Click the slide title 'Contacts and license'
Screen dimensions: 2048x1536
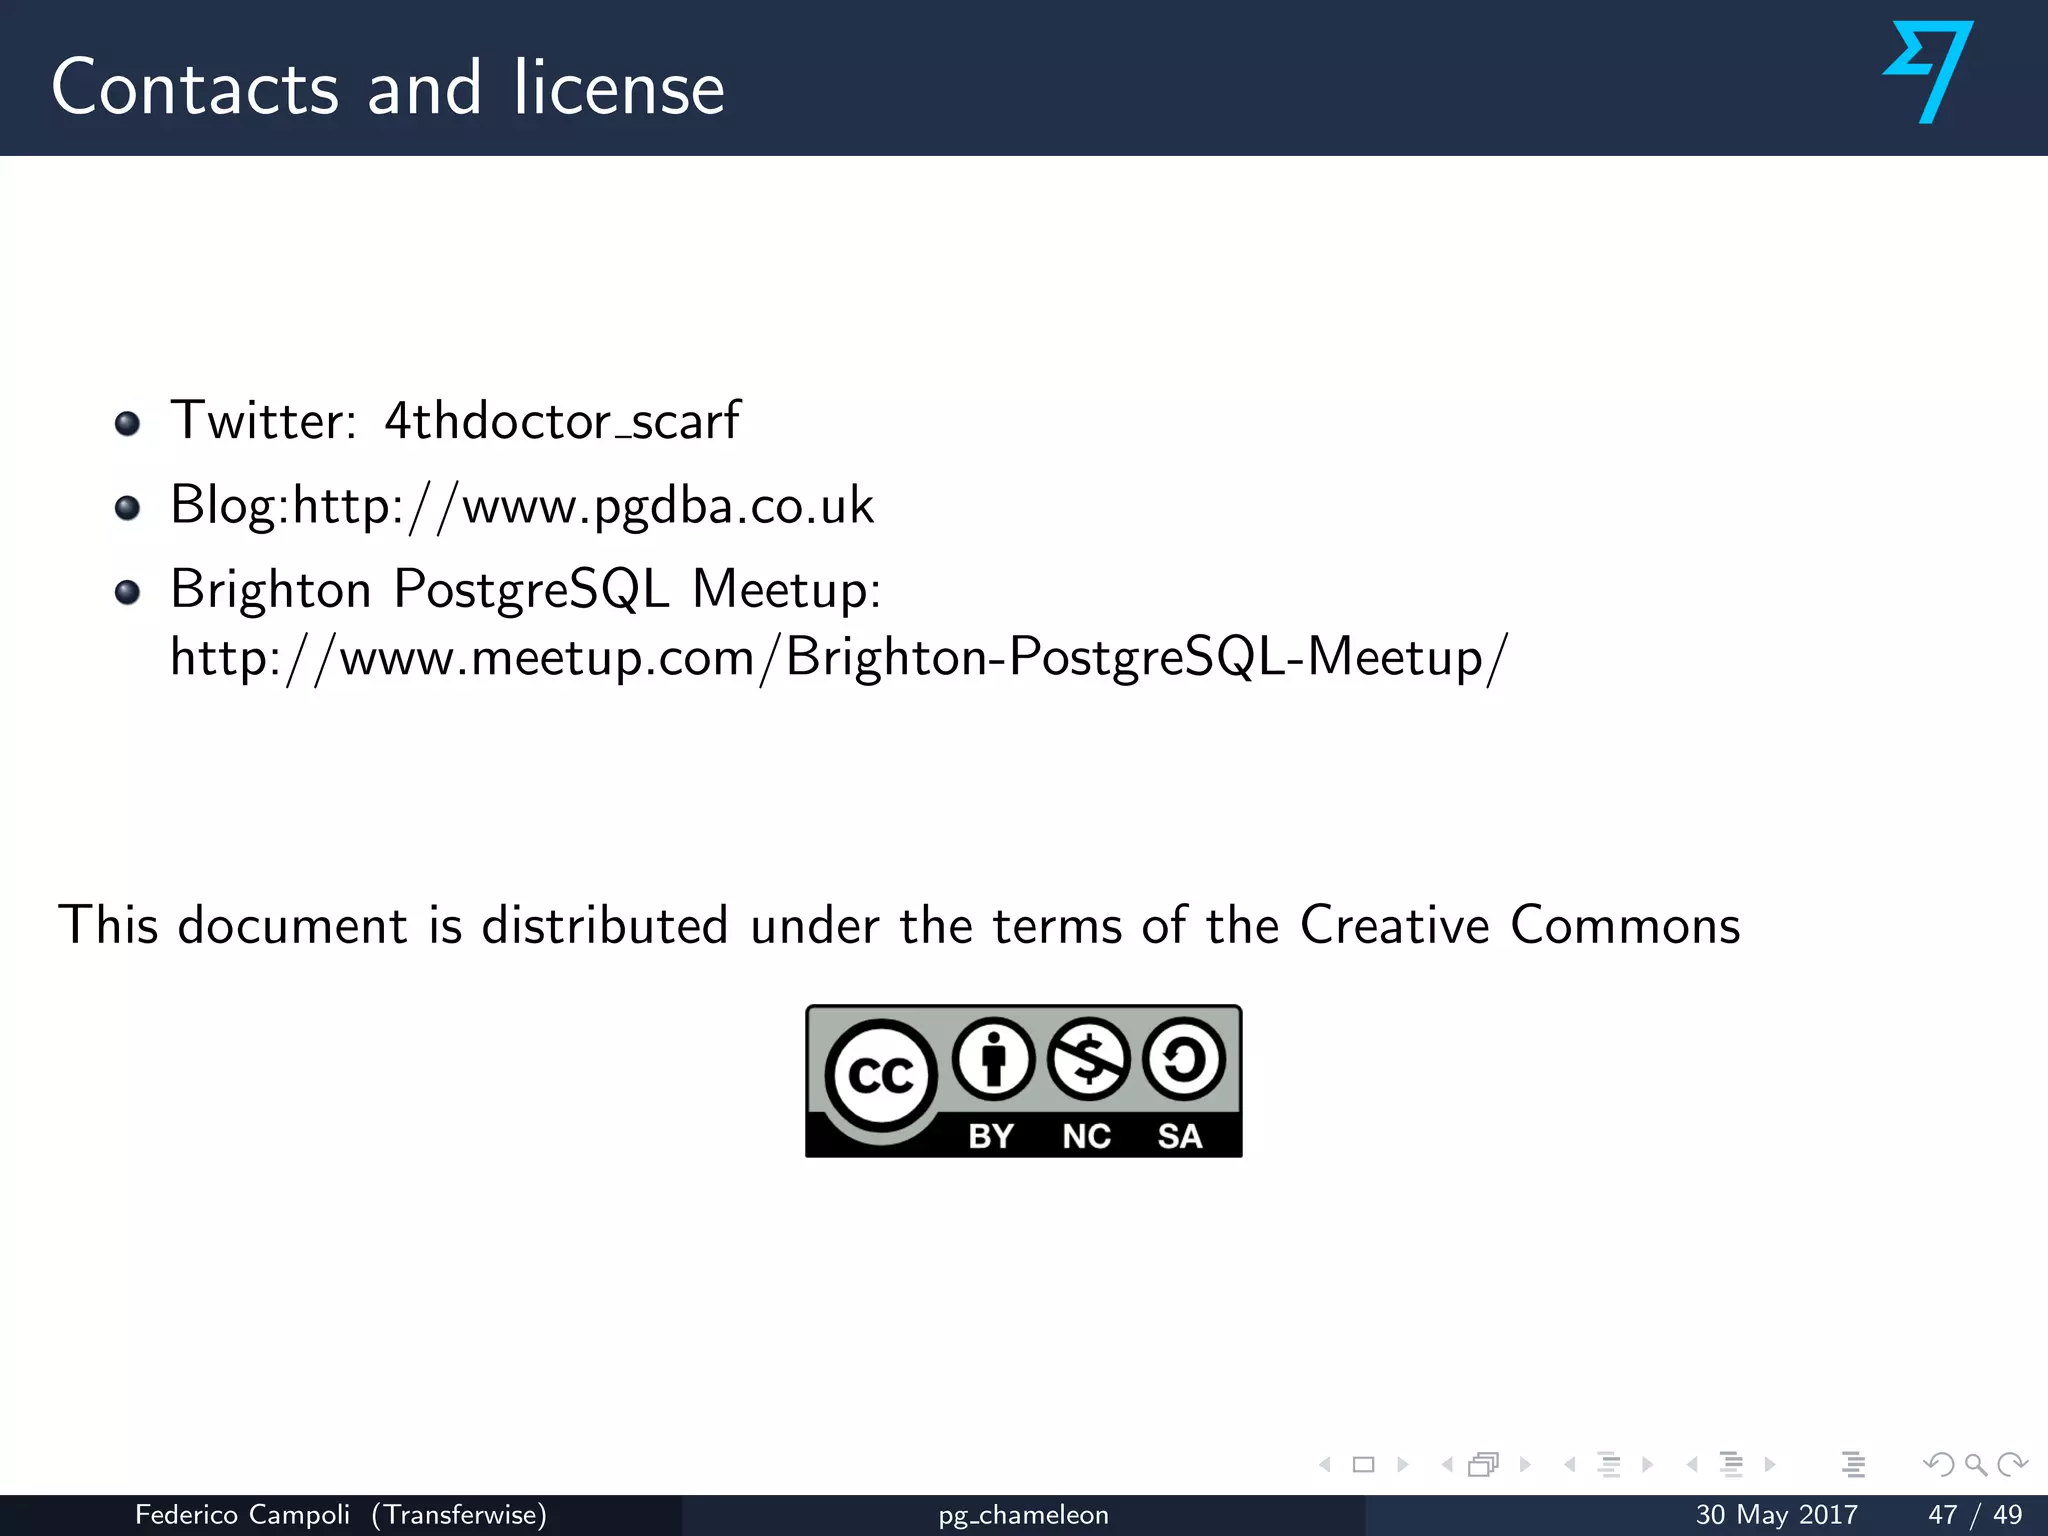388,87
